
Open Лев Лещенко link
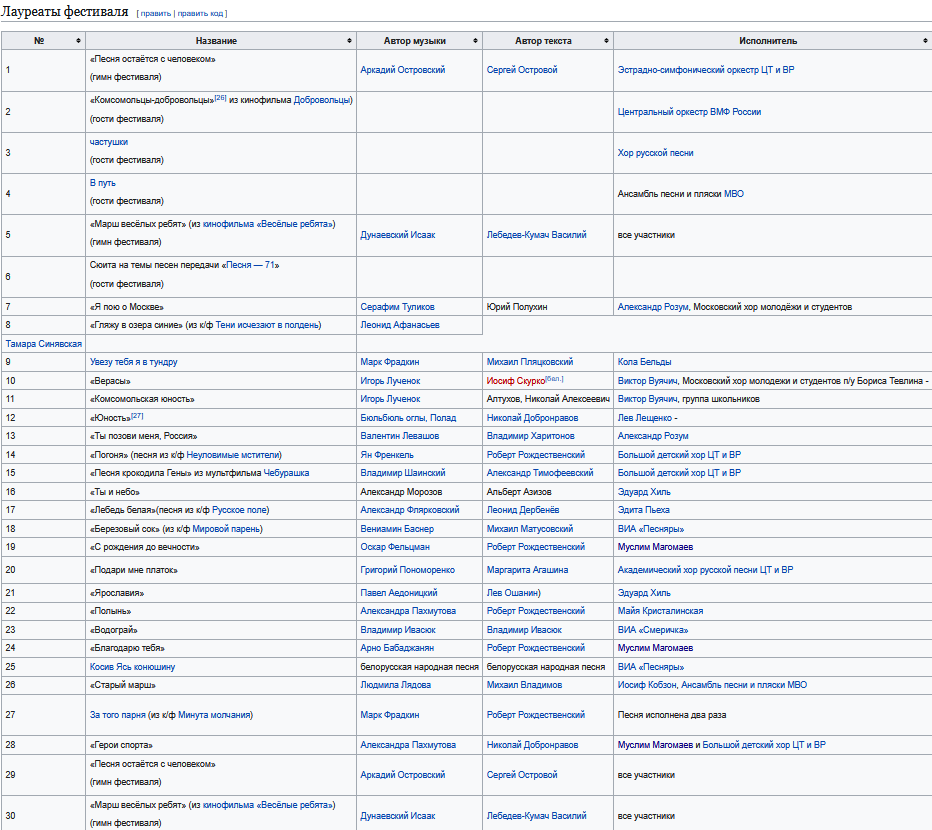[x=644, y=418]
